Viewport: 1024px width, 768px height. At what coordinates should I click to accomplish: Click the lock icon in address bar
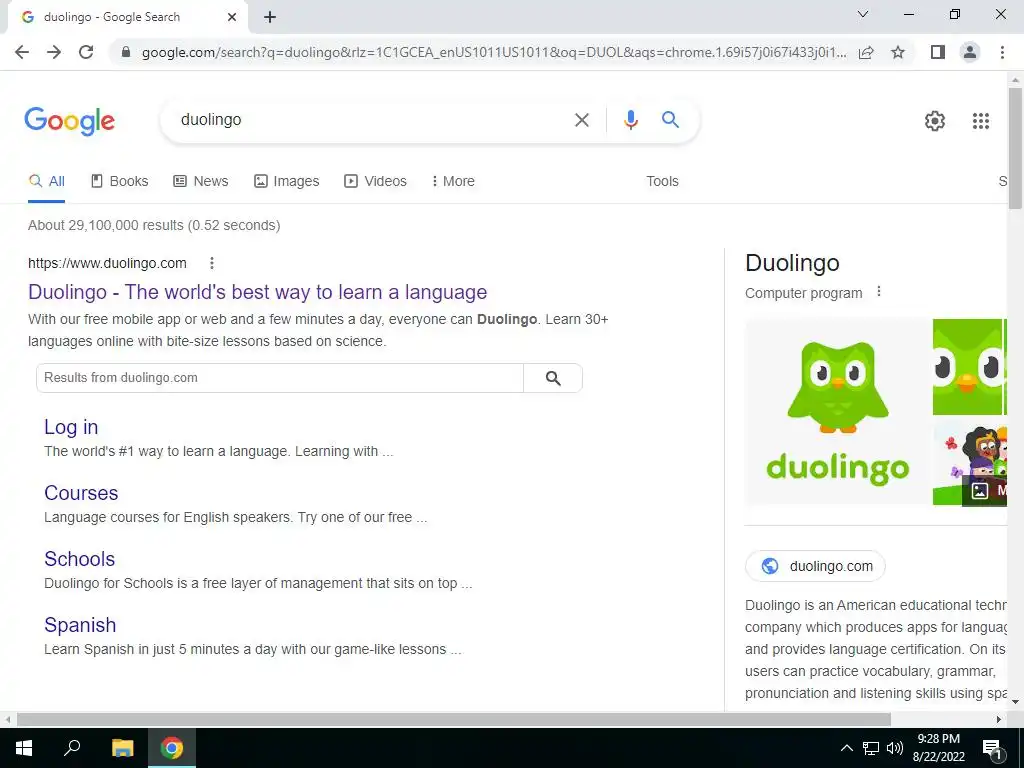click(126, 52)
